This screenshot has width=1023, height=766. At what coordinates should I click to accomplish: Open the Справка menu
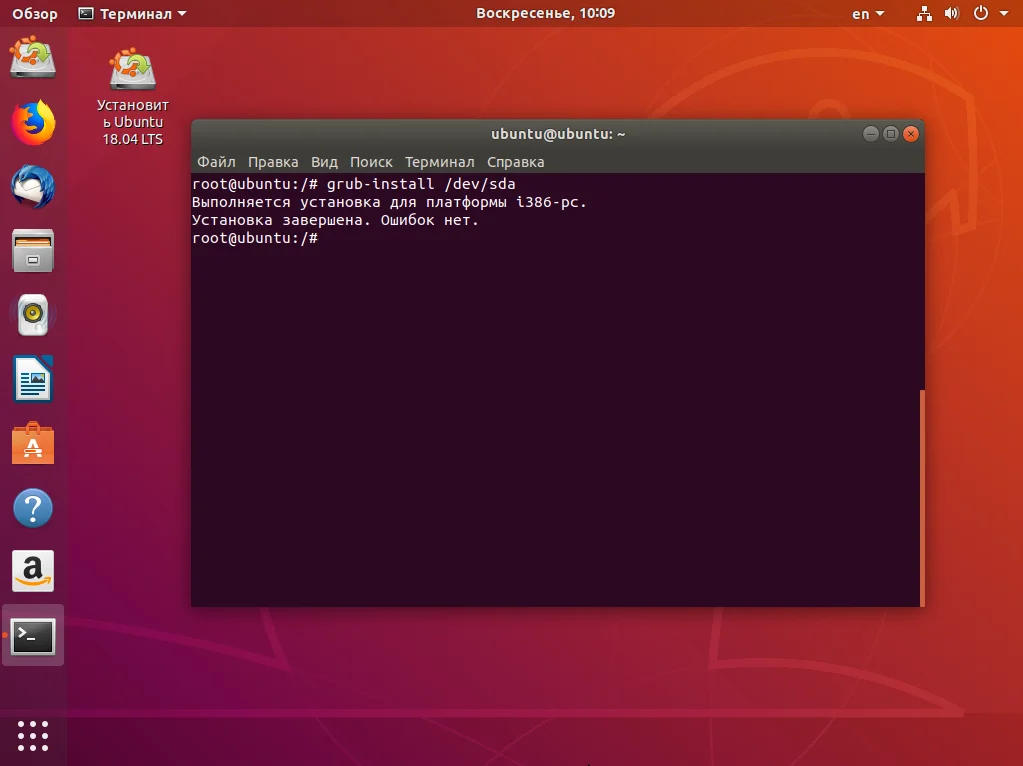[515, 162]
